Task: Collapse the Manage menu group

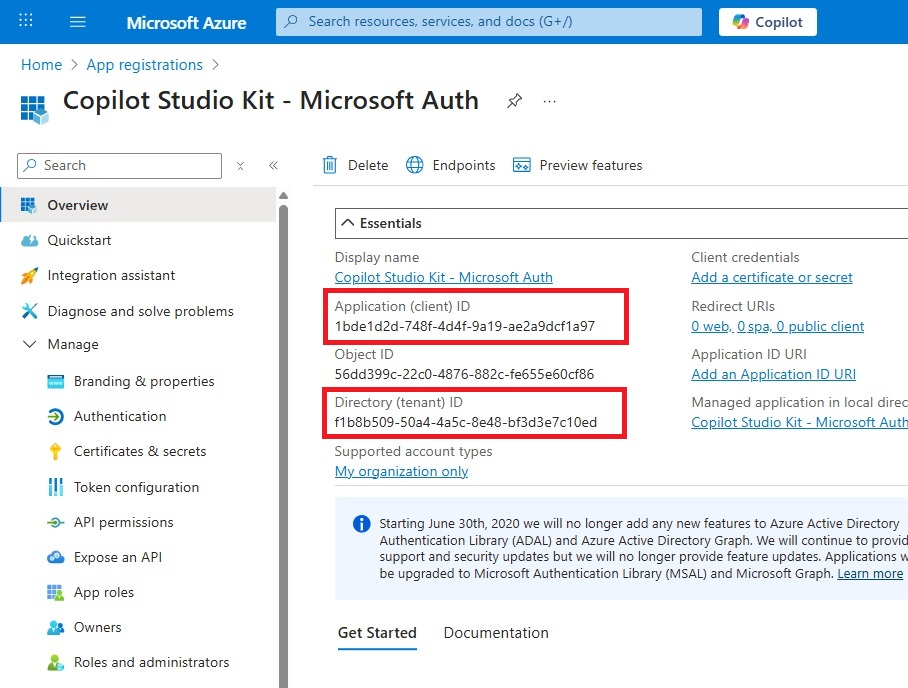Action: click(x=28, y=344)
